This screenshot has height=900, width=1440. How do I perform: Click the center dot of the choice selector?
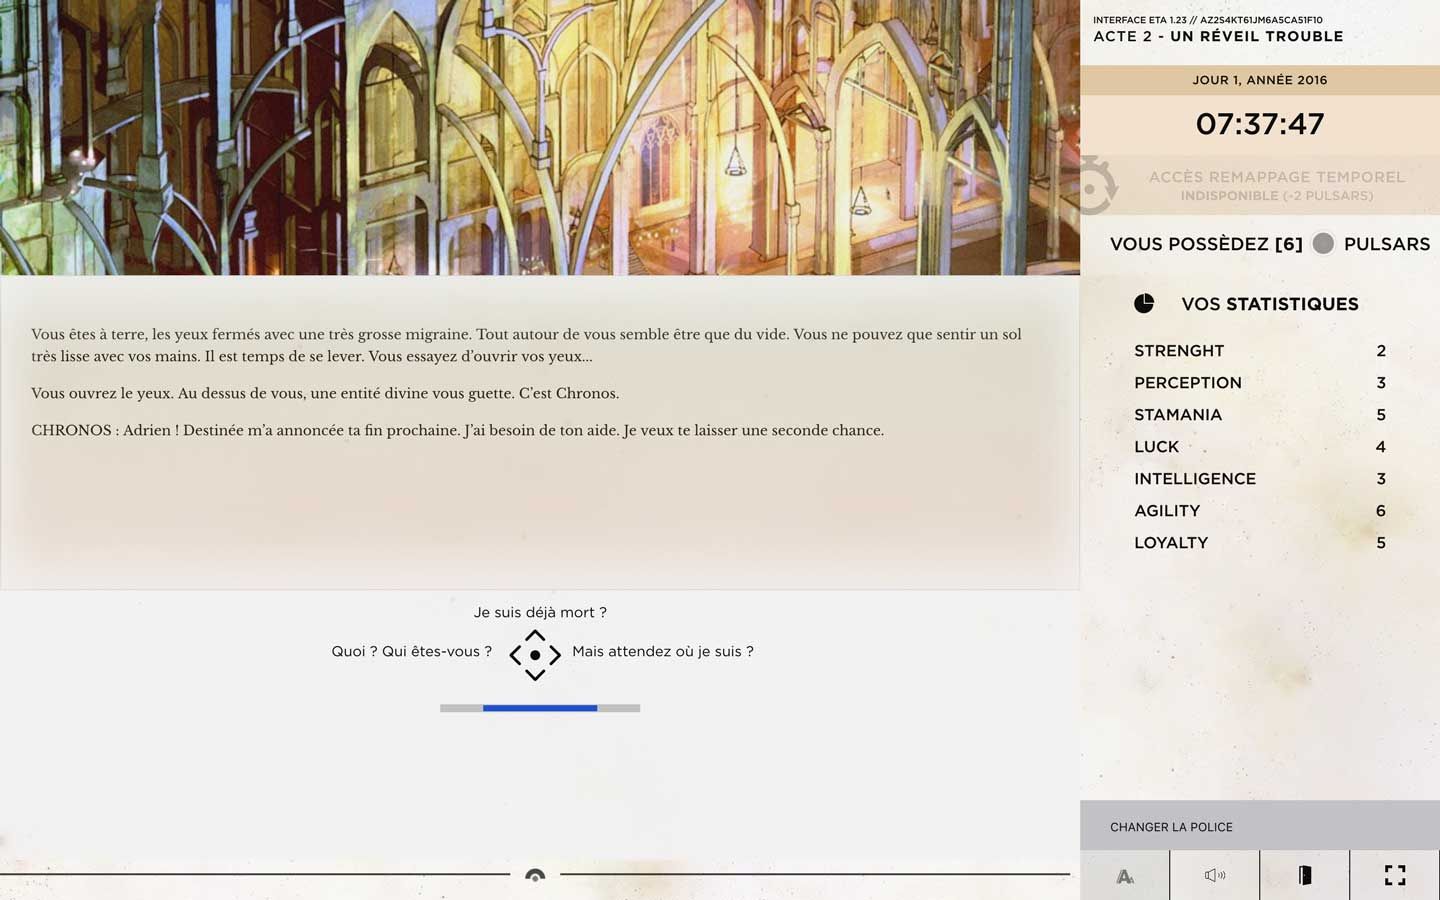pos(535,655)
